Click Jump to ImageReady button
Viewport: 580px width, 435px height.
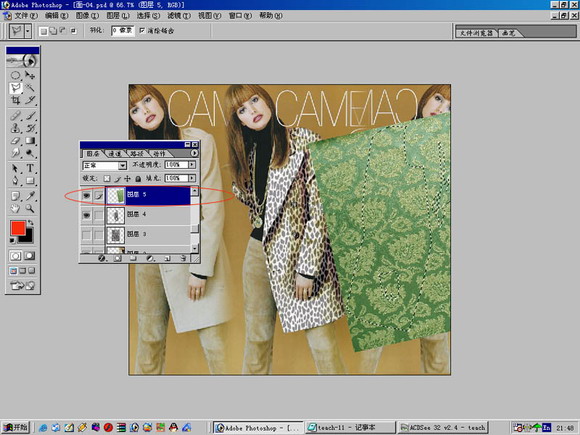click(22, 286)
